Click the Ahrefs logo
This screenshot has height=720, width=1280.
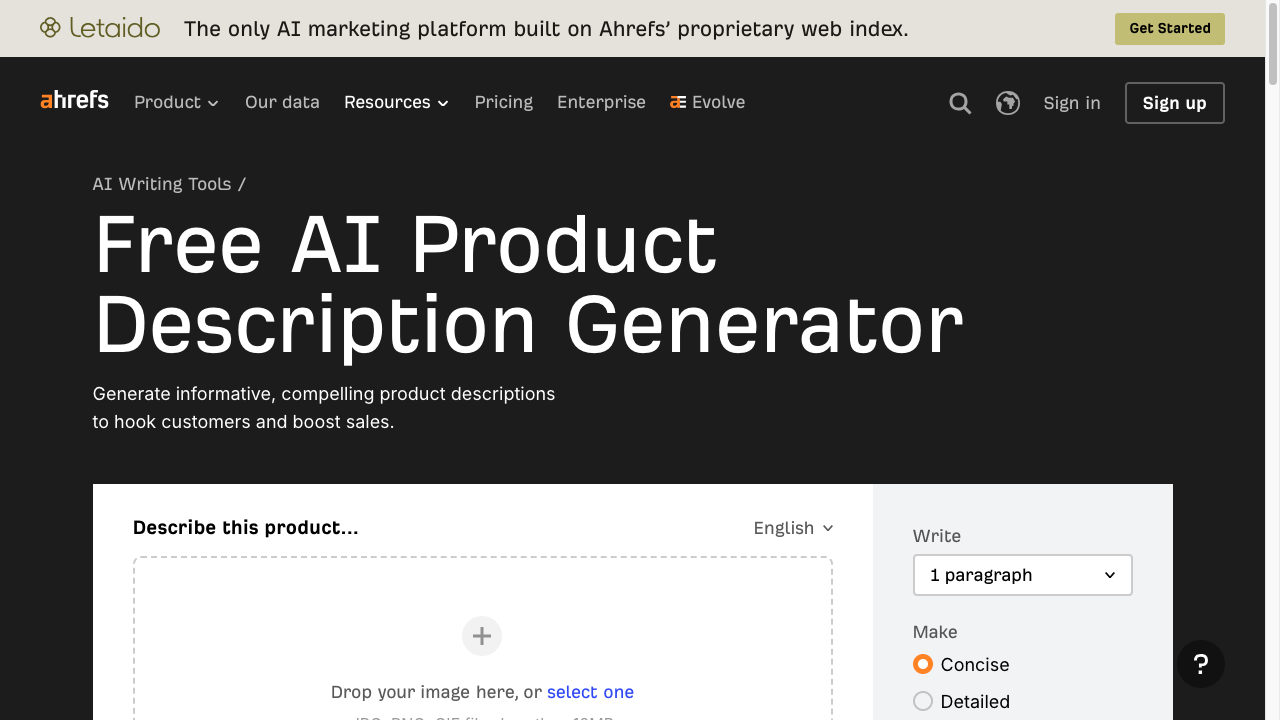74,100
